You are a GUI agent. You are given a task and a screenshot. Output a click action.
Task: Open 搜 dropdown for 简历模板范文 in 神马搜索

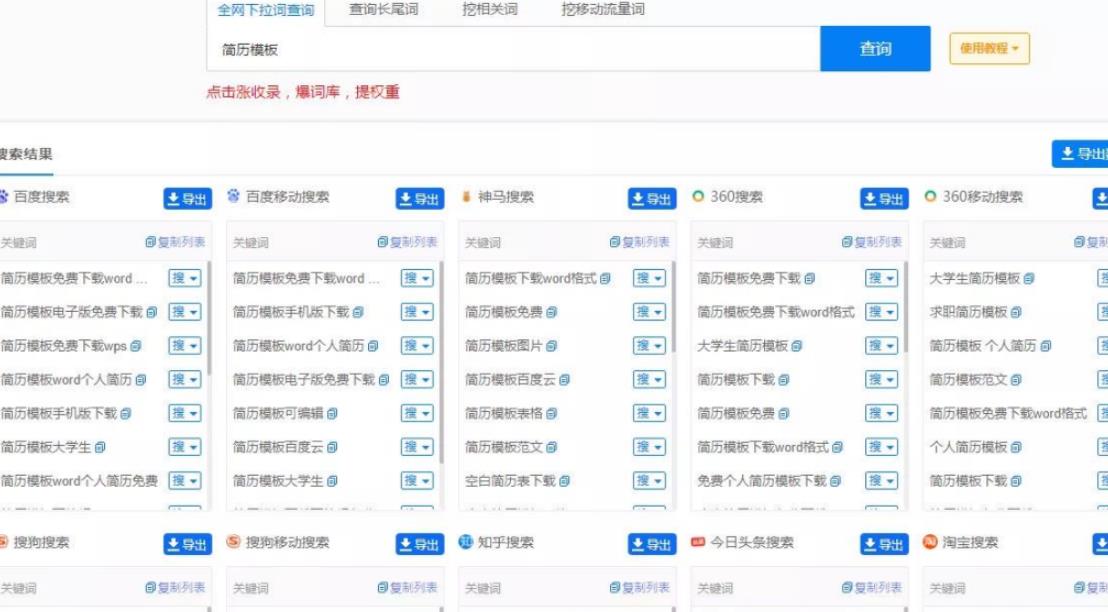[649, 447]
